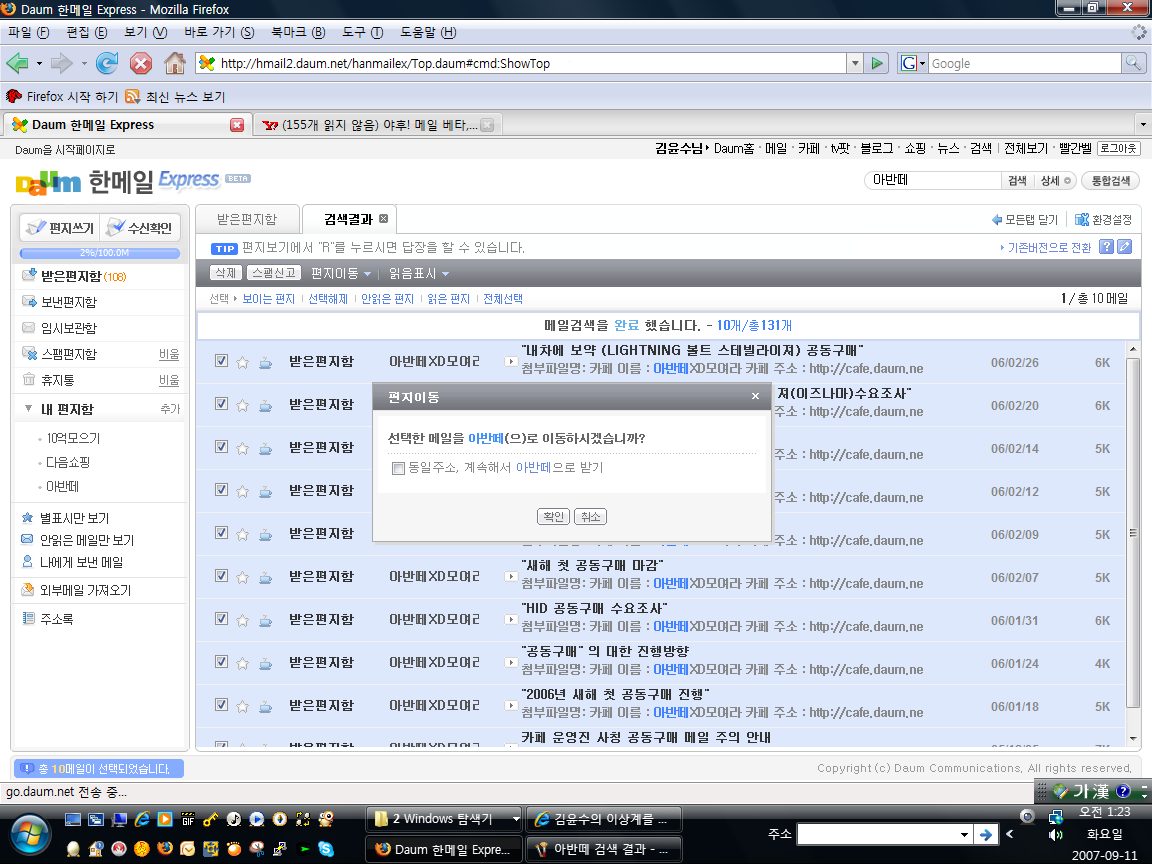Image resolution: width=1152 pixels, height=864 pixels.
Task: Click the volume speaker tray icon
Action: [x=1056, y=835]
